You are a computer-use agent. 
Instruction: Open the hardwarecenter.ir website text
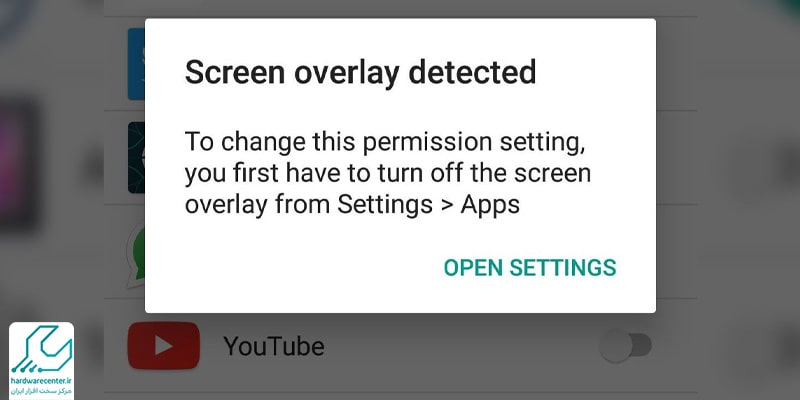tap(41, 381)
